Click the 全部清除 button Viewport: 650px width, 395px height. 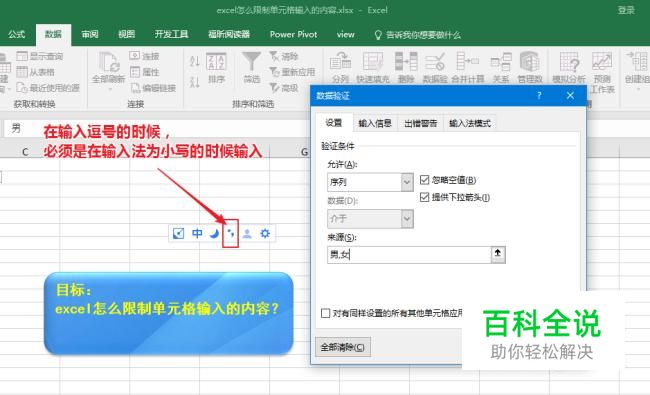point(343,347)
